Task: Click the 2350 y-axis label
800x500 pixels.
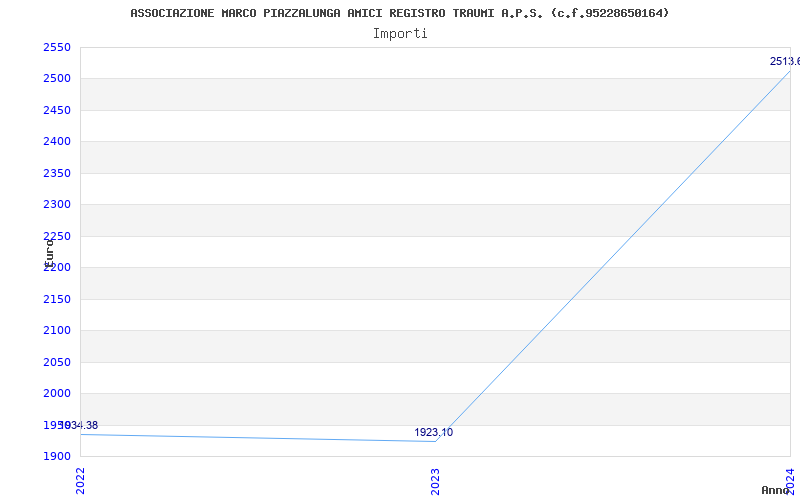Action: (x=57, y=173)
